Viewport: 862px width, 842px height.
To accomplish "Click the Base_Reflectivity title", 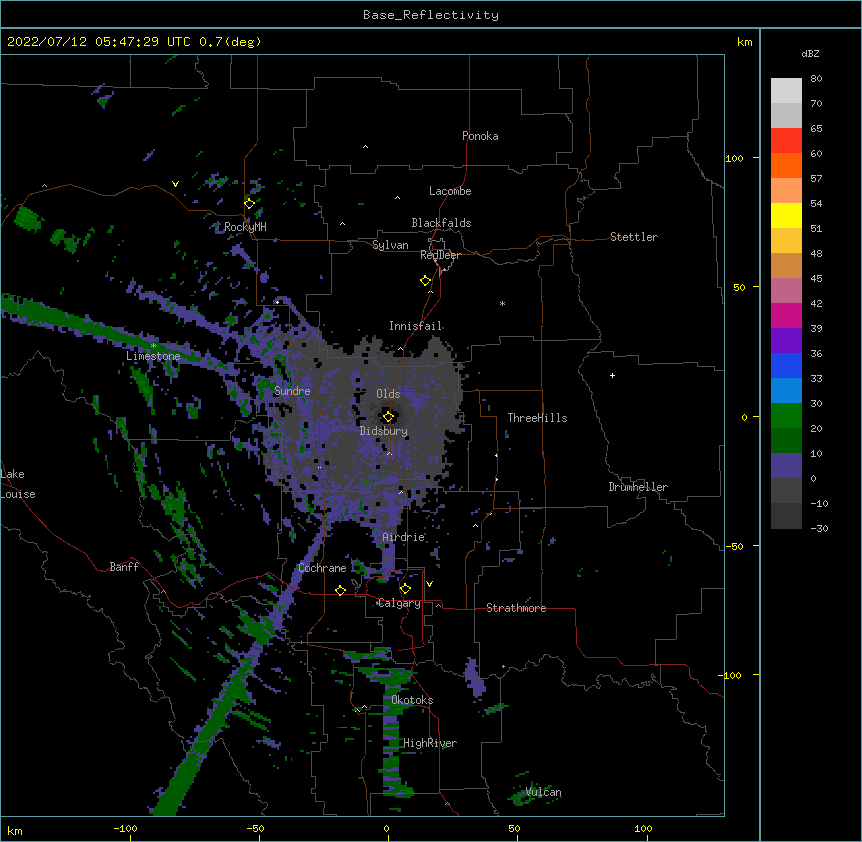I will 431,15.
